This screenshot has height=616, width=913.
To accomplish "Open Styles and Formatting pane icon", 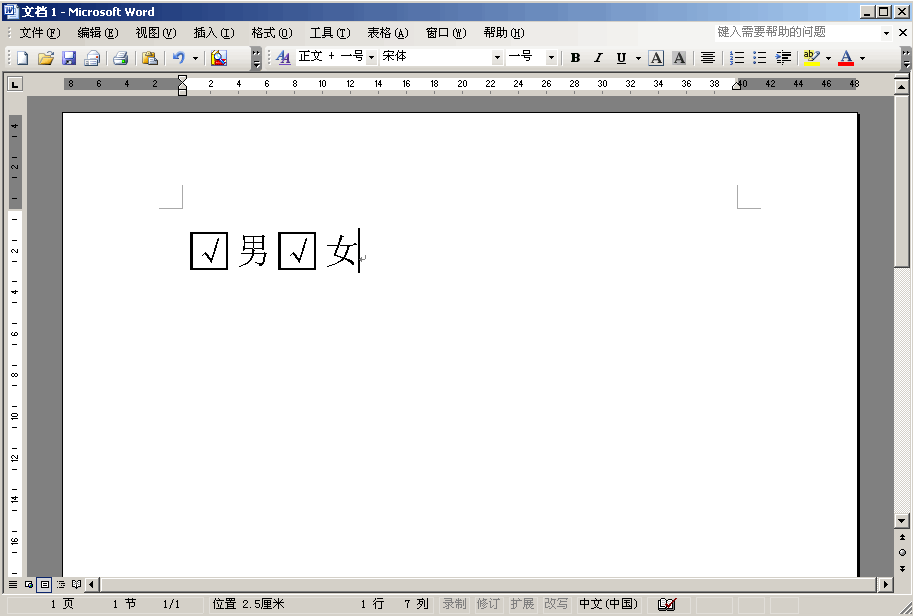I will tap(283, 58).
